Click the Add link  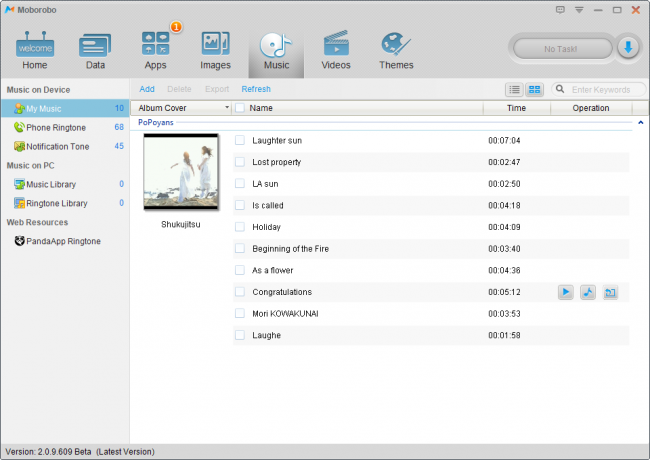tap(147, 89)
